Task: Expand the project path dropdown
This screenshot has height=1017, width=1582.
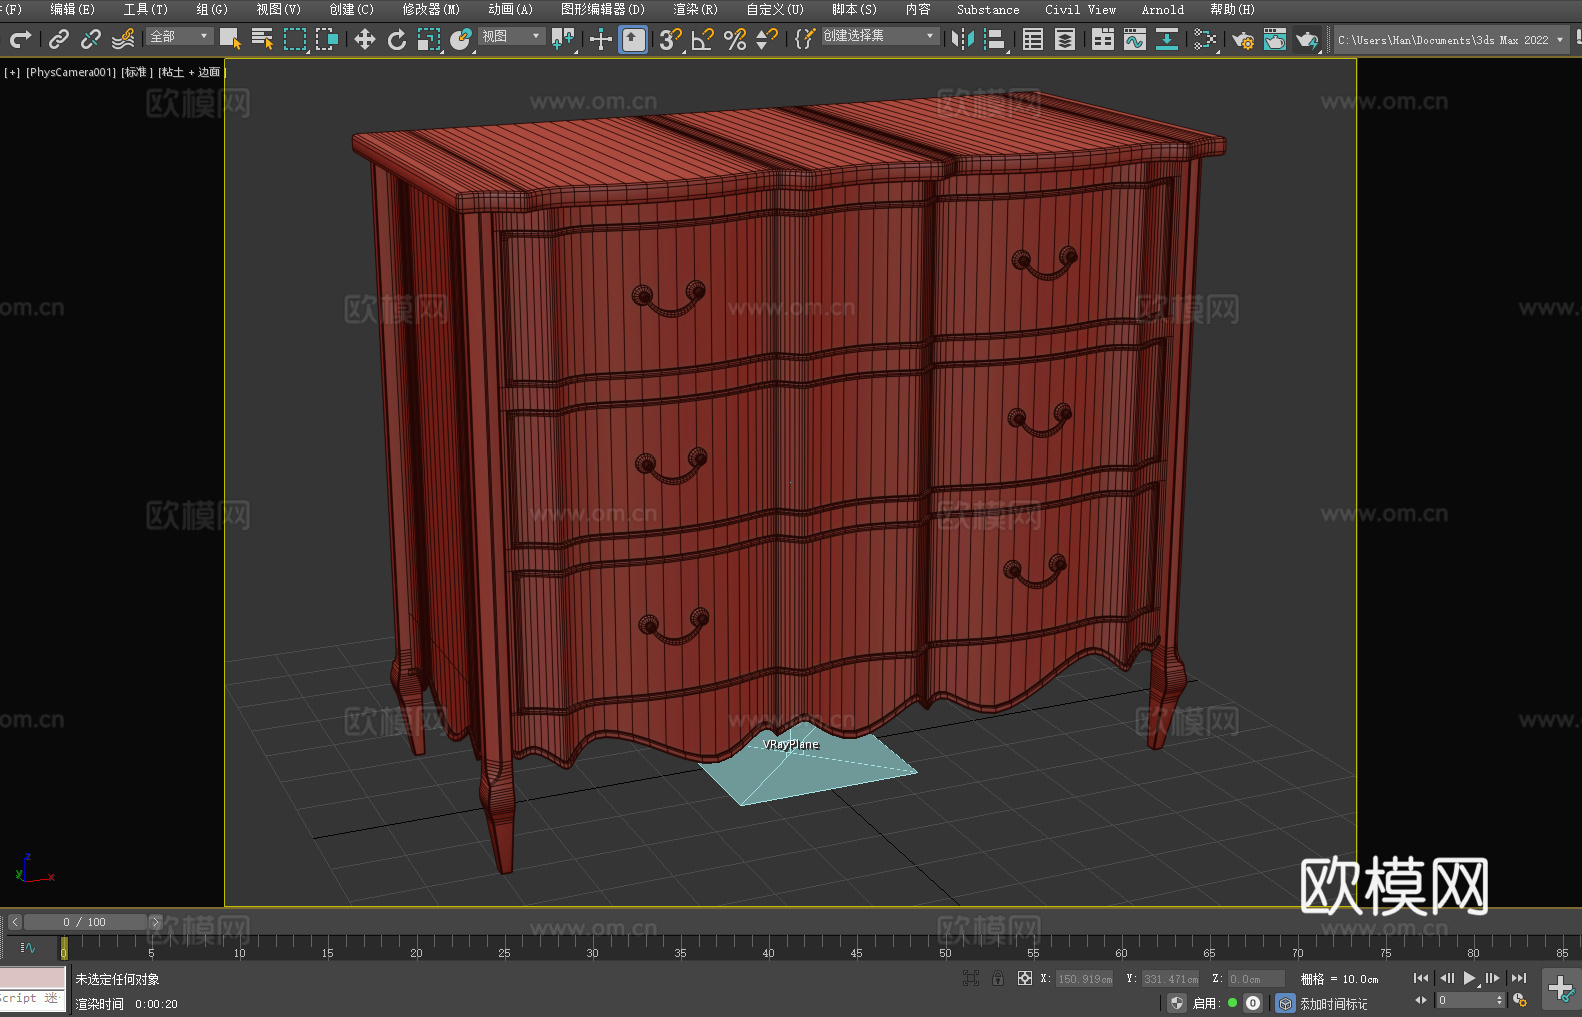Action: point(1559,40)
